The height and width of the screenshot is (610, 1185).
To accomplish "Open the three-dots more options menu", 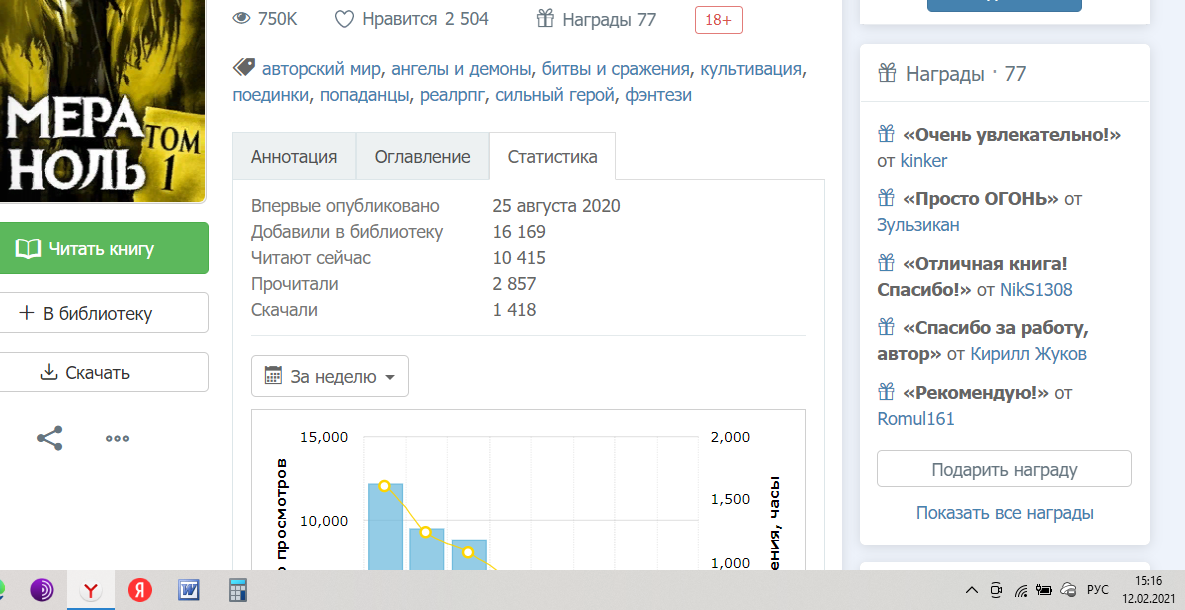I will 118,438.
